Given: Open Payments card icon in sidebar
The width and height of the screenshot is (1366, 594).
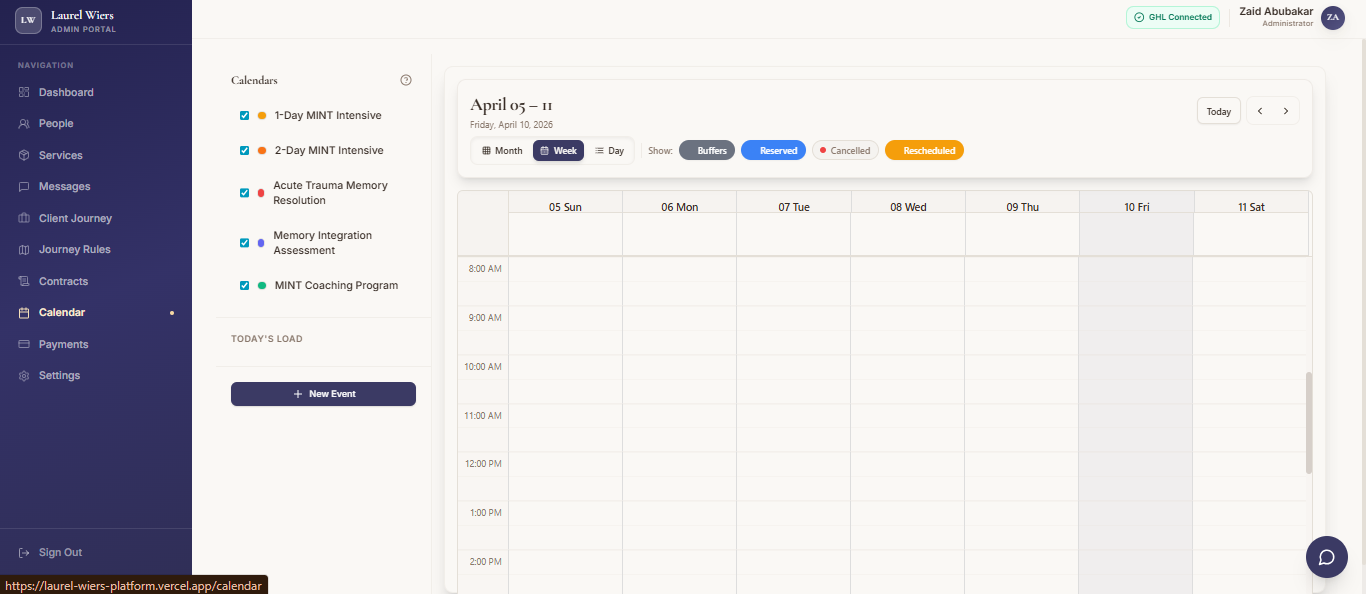Looking at the screenshot, I should point(24,344).
